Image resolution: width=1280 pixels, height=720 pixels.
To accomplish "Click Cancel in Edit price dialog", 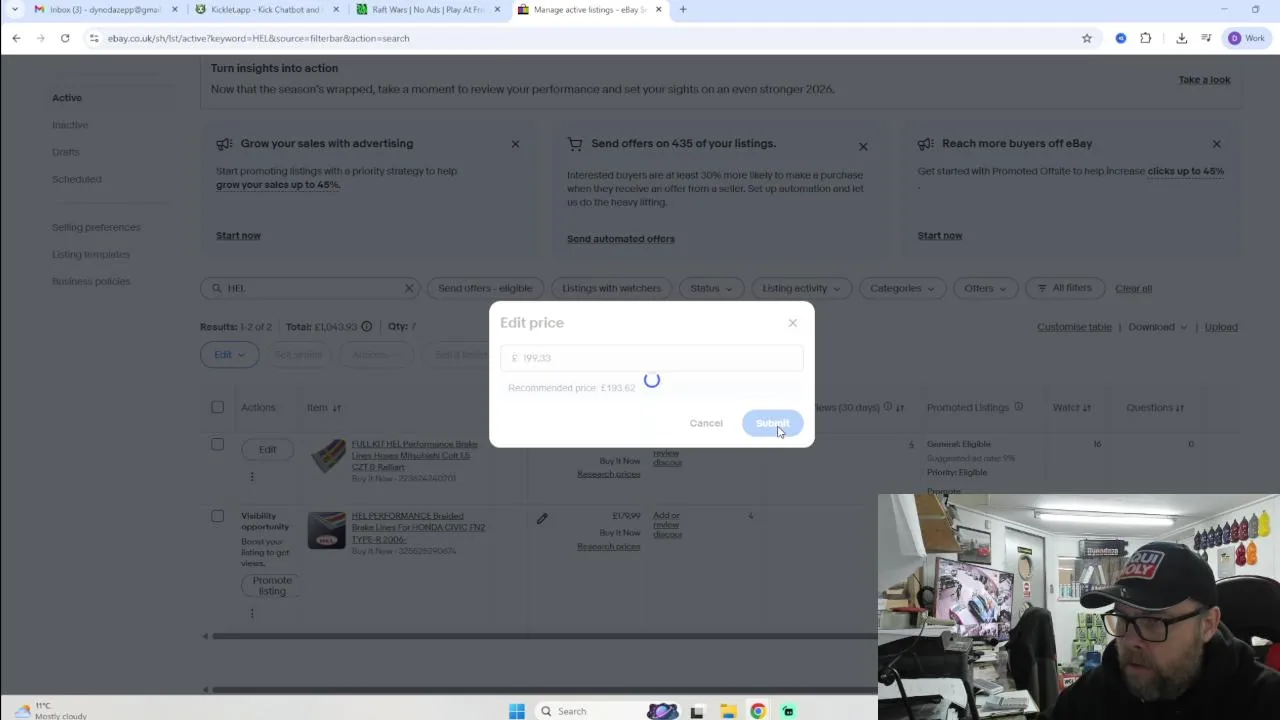I will tap(706, 423).
